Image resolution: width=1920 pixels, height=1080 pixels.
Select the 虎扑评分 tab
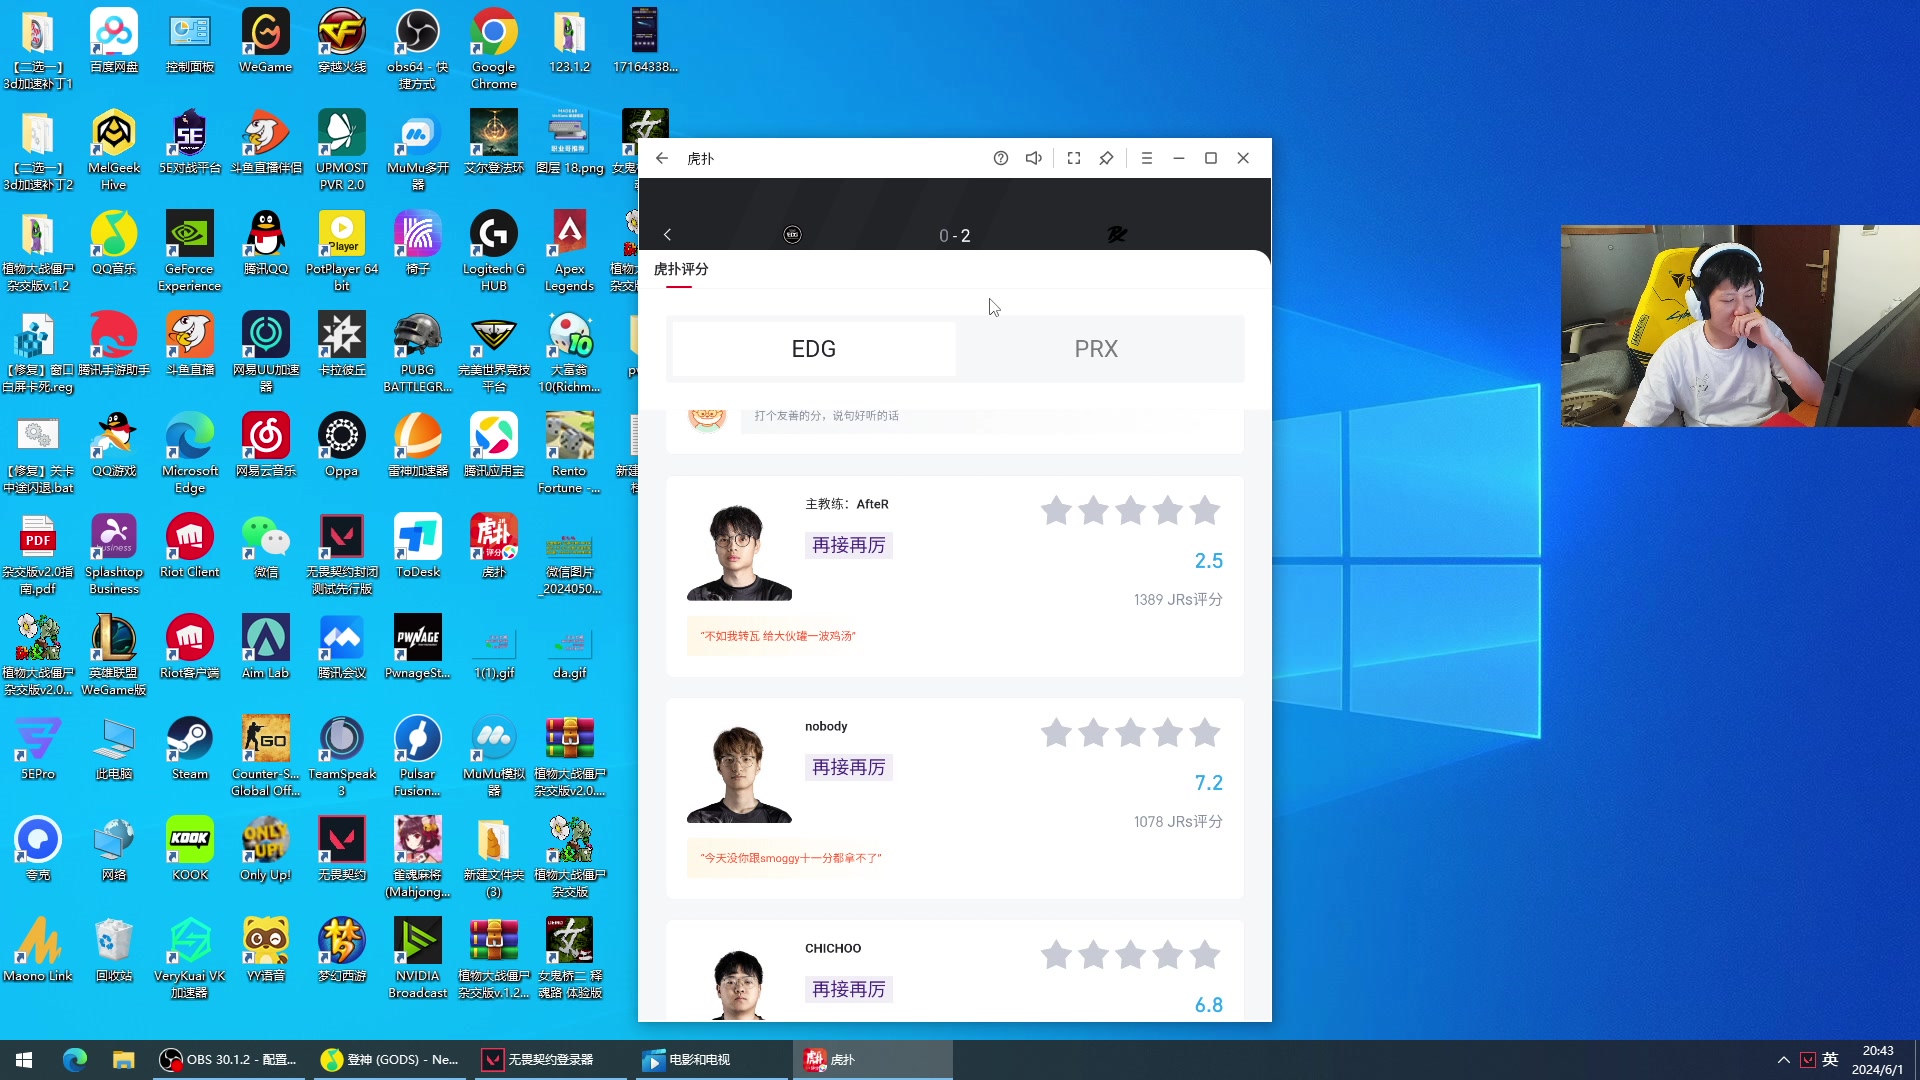[x=681, y=269]
